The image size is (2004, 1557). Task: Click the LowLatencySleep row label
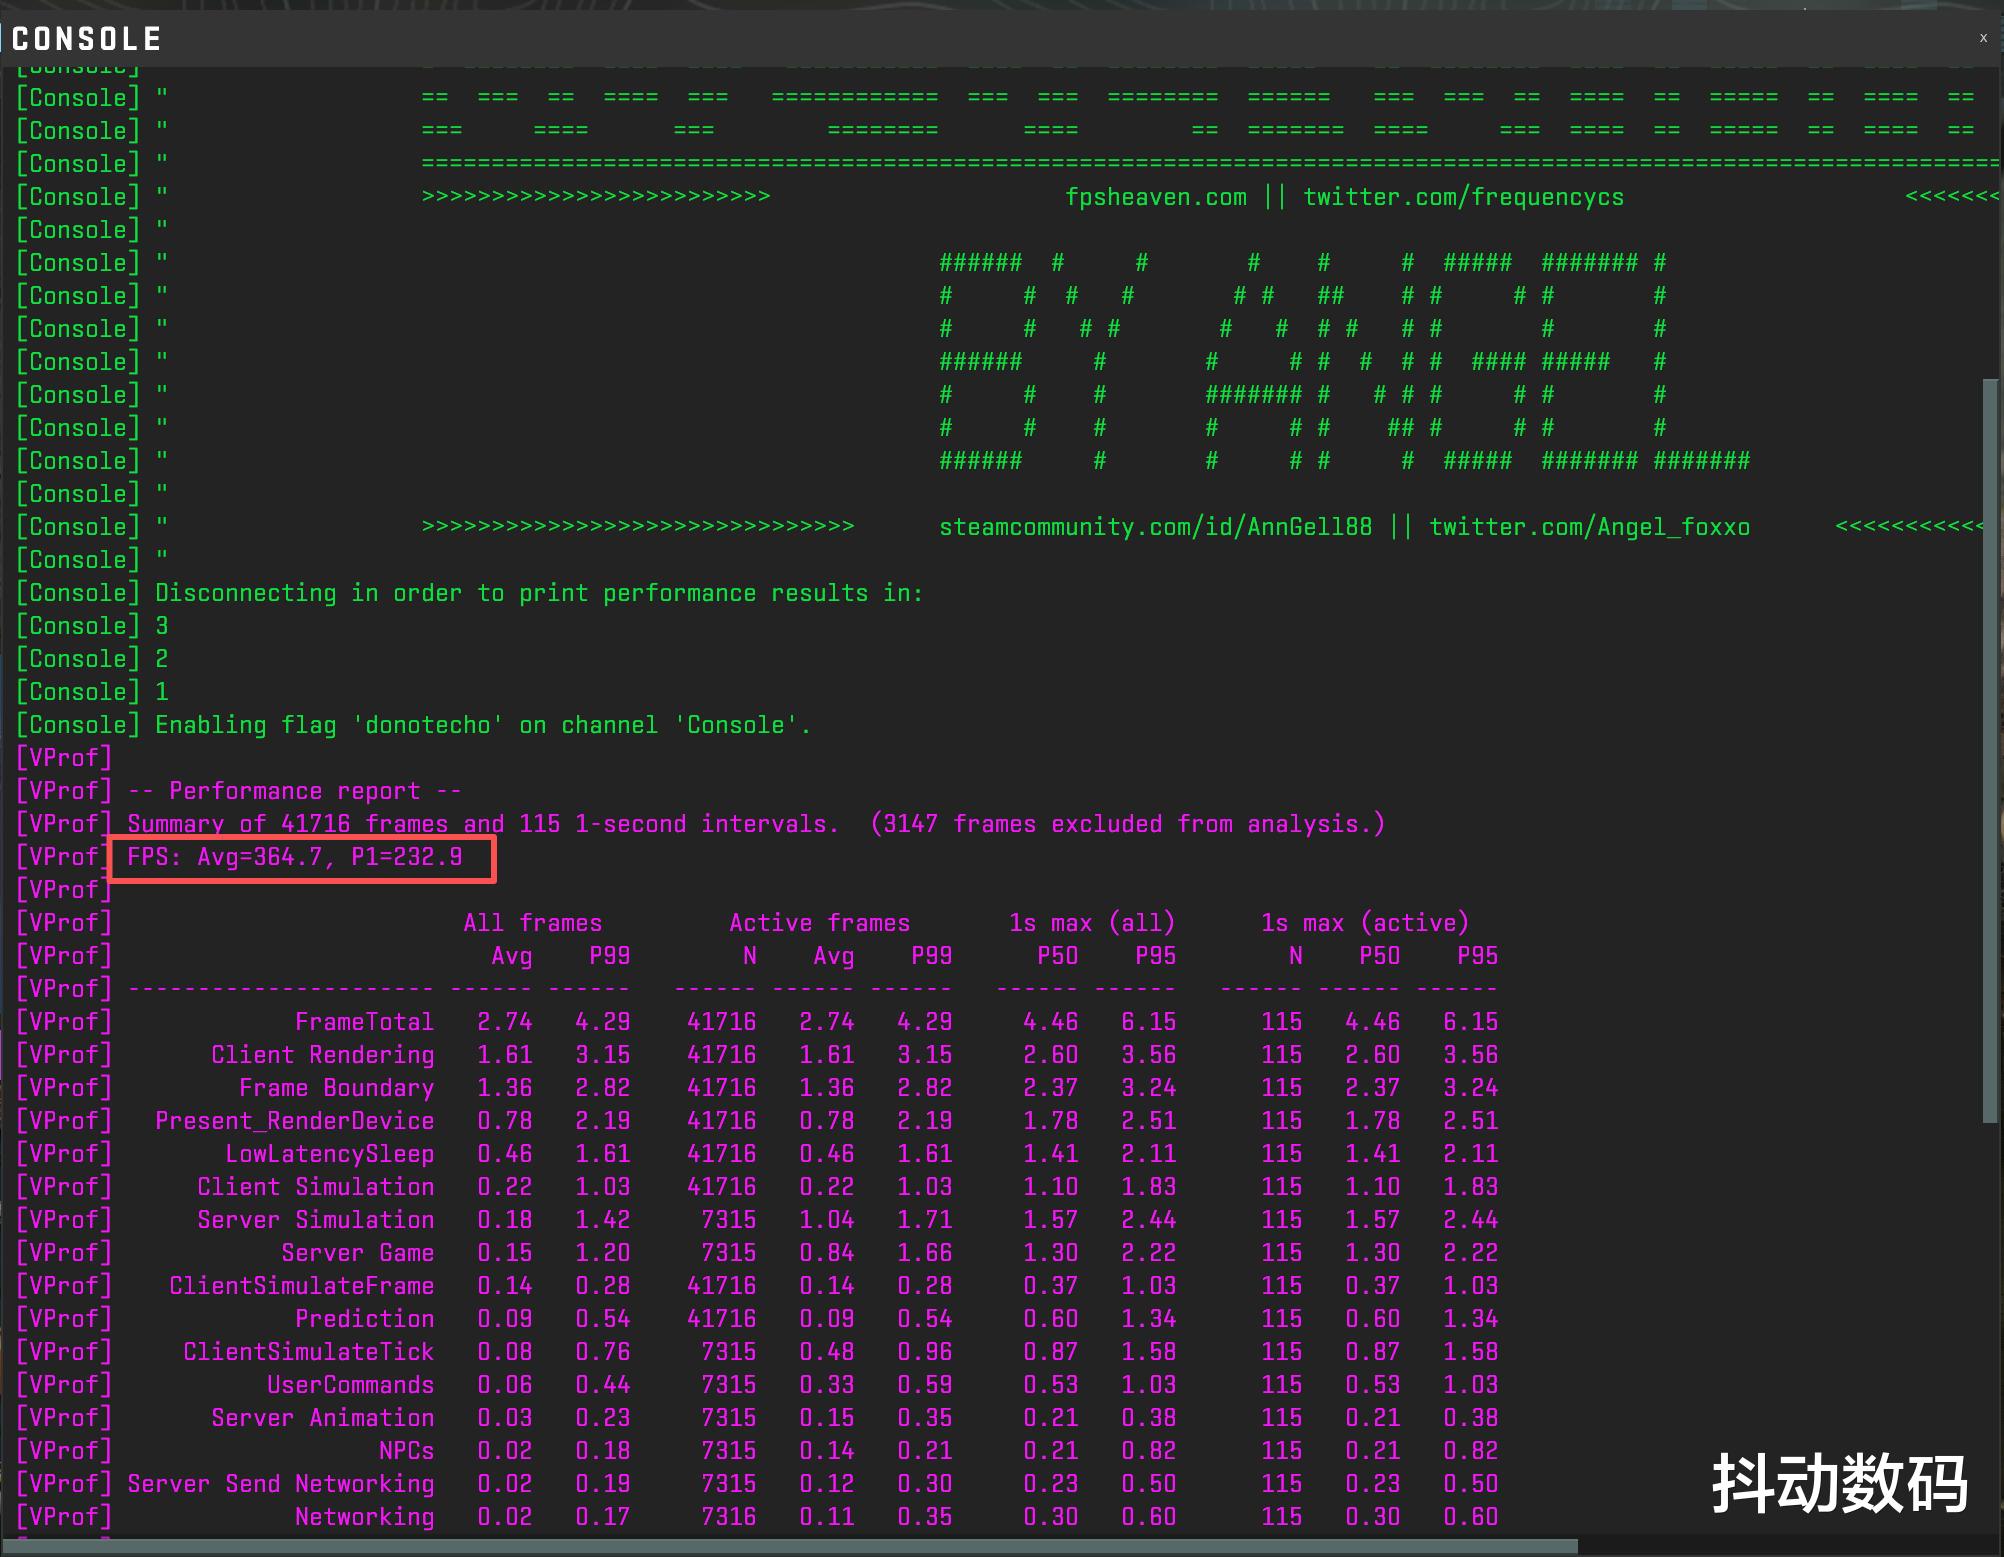[x=329, y=1154]
